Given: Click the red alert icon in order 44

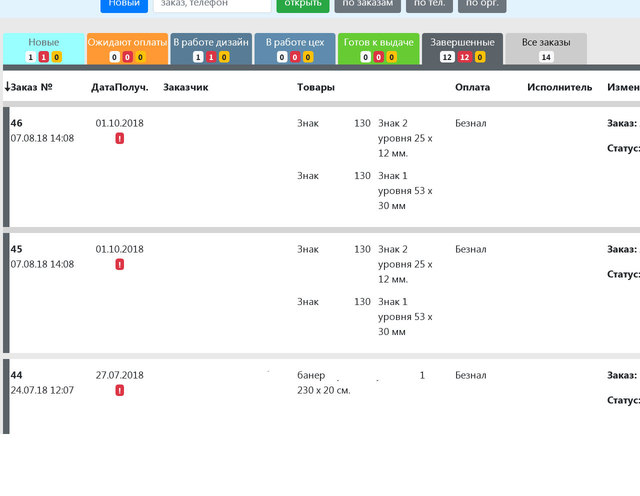Looking at the screenshot, I should (120, 391).
